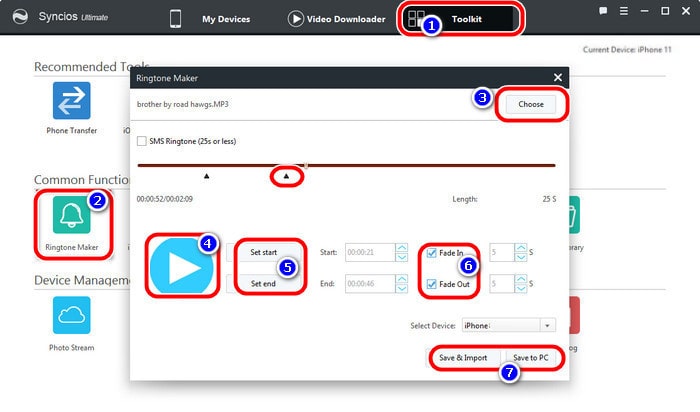
Task: Click the audio progress slider track
Action: coord(346,165)
